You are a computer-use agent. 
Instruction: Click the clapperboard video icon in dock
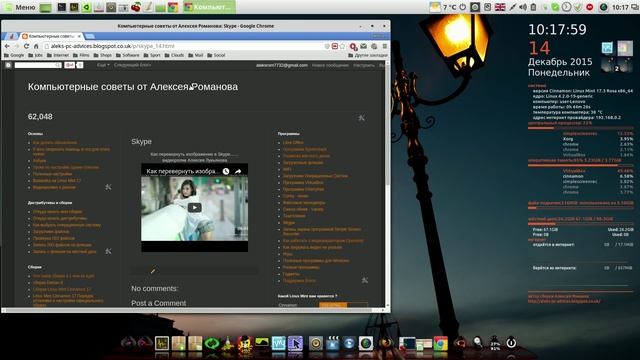tap(333, 344)
